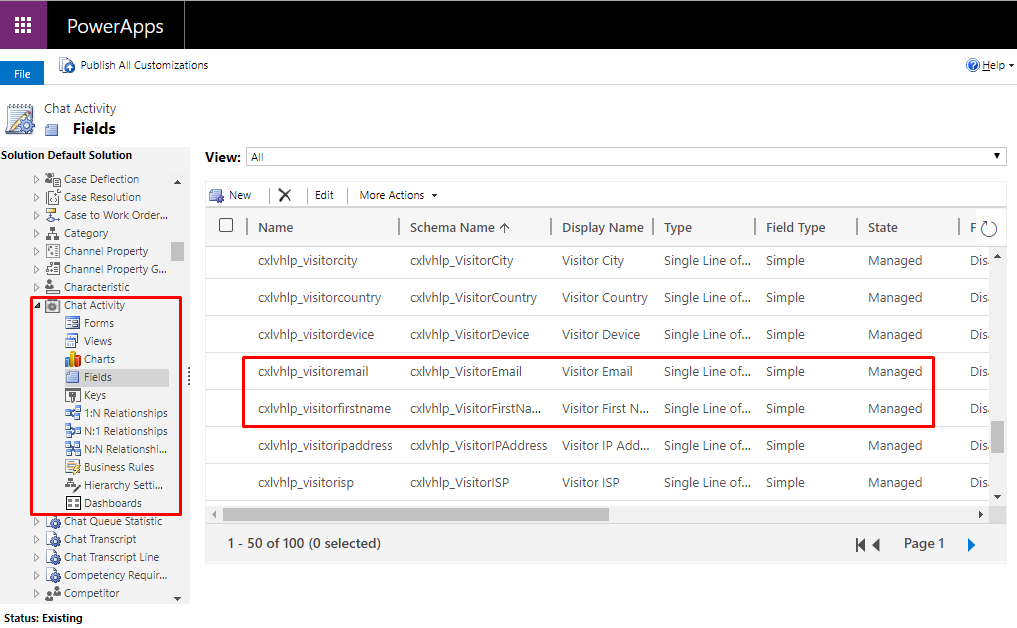This screenshot has width=1017, height=628.
Task: Click the 1:N Relationships icon
Action: [73, 413]
